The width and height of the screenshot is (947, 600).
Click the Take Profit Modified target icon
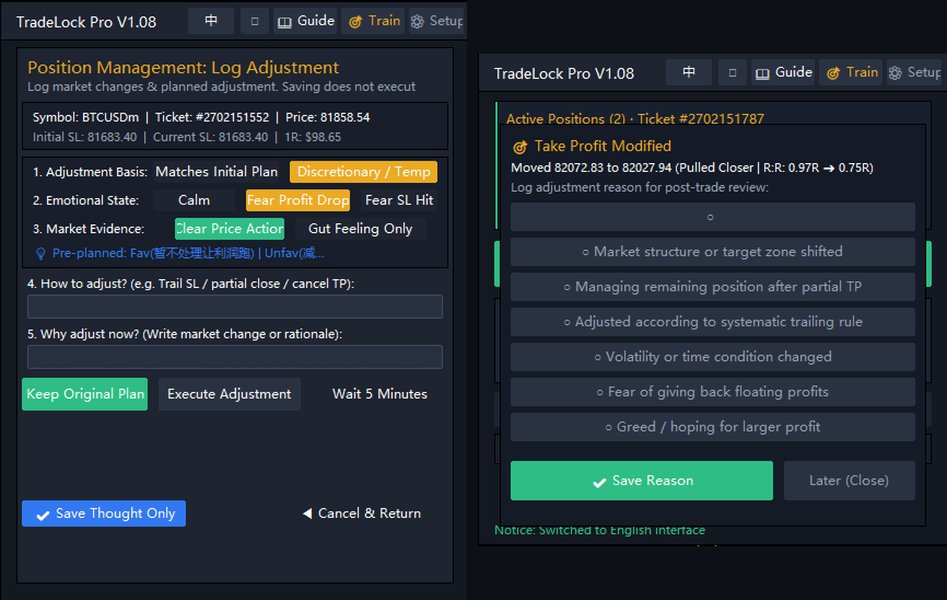(x=520, y=147)
